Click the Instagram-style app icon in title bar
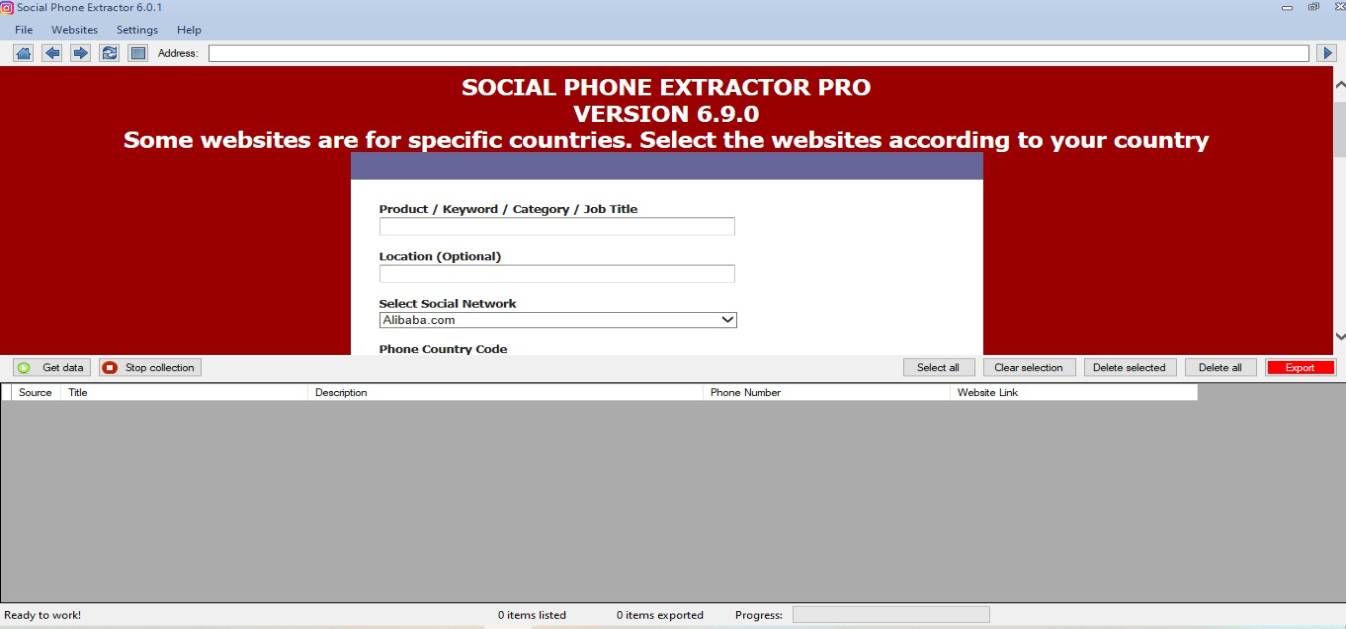 (x=7, y=7)
